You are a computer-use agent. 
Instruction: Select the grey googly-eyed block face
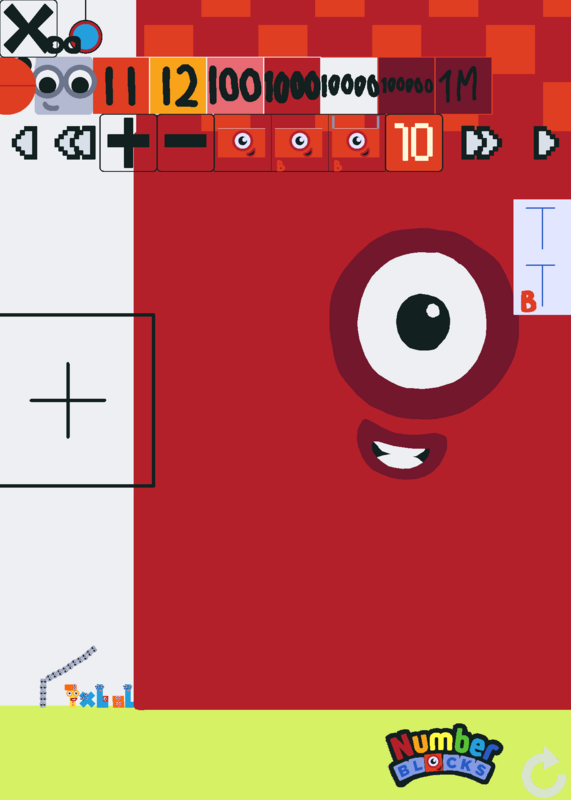(x=64, y=85)
